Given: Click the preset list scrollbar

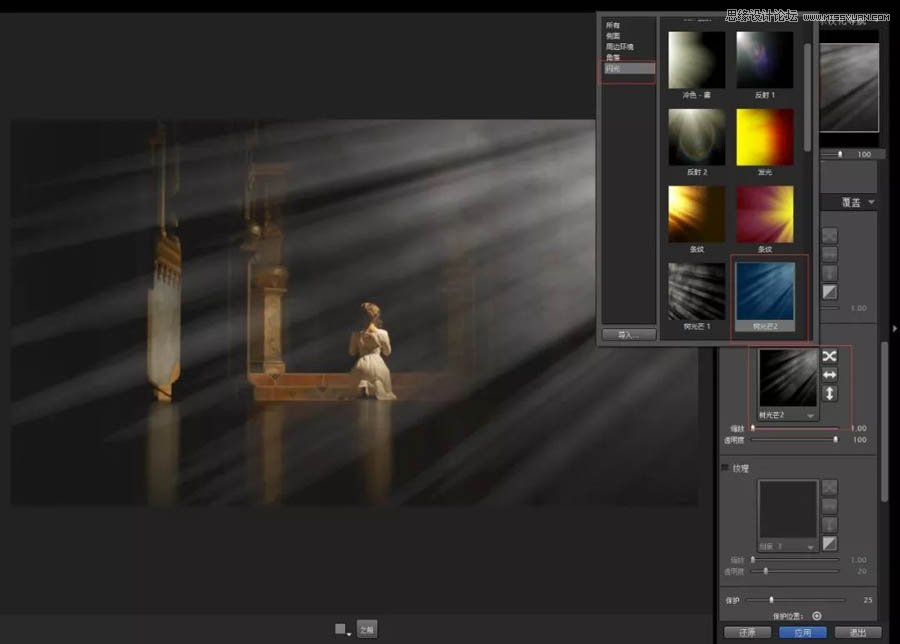Looking at the screenshot, I should [x=808, y=98].
